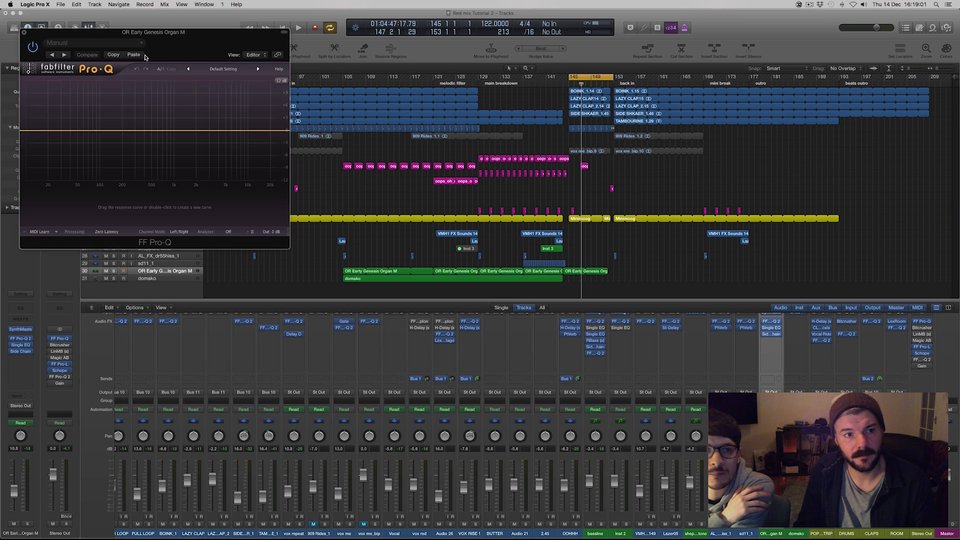This screenshot has width=960, height=540.
Task: Click the Play button in transport
Action: (x=298, y=28)
